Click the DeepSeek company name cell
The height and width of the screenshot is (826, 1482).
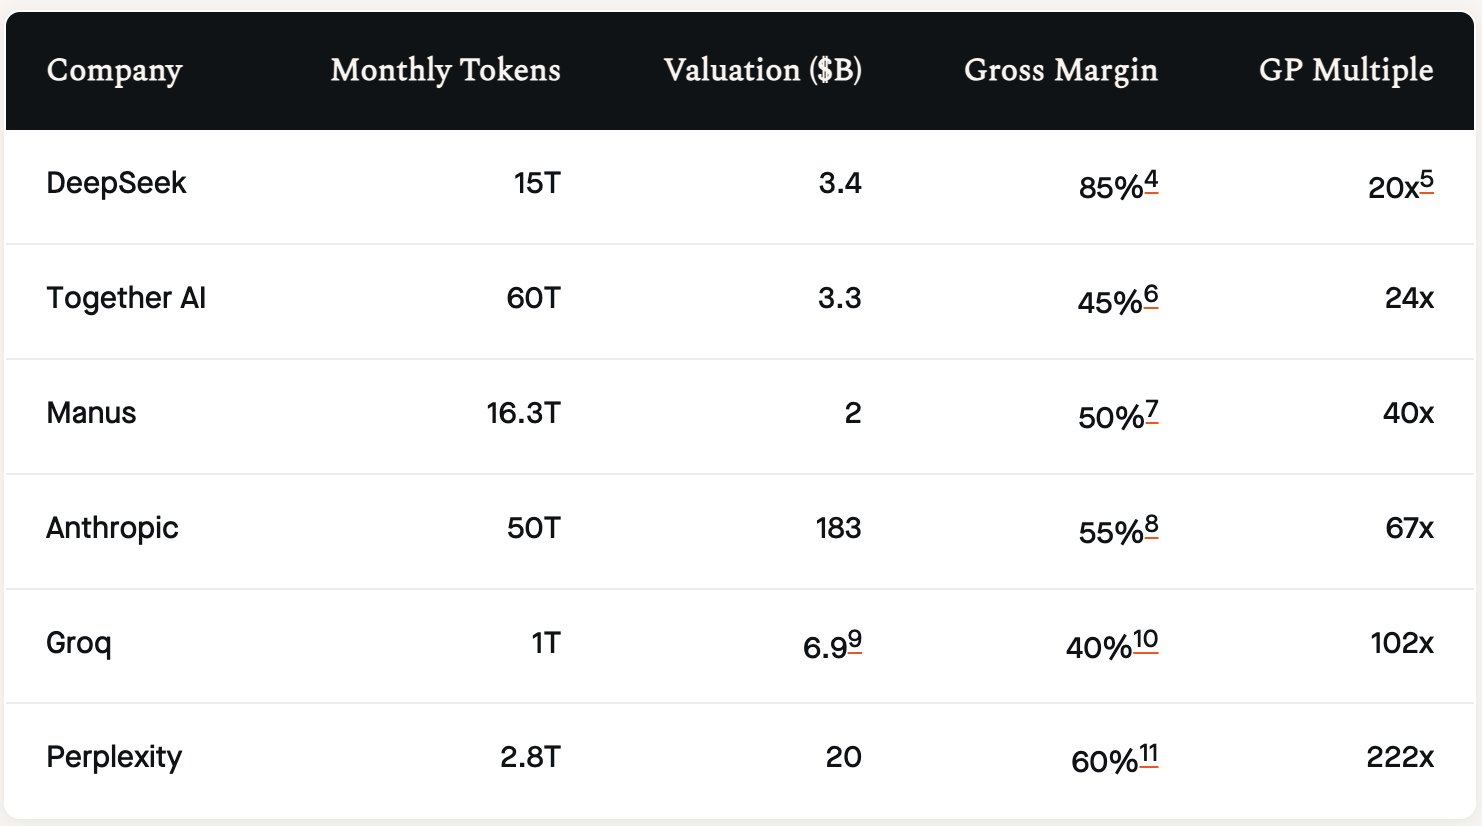click(116, 183)
